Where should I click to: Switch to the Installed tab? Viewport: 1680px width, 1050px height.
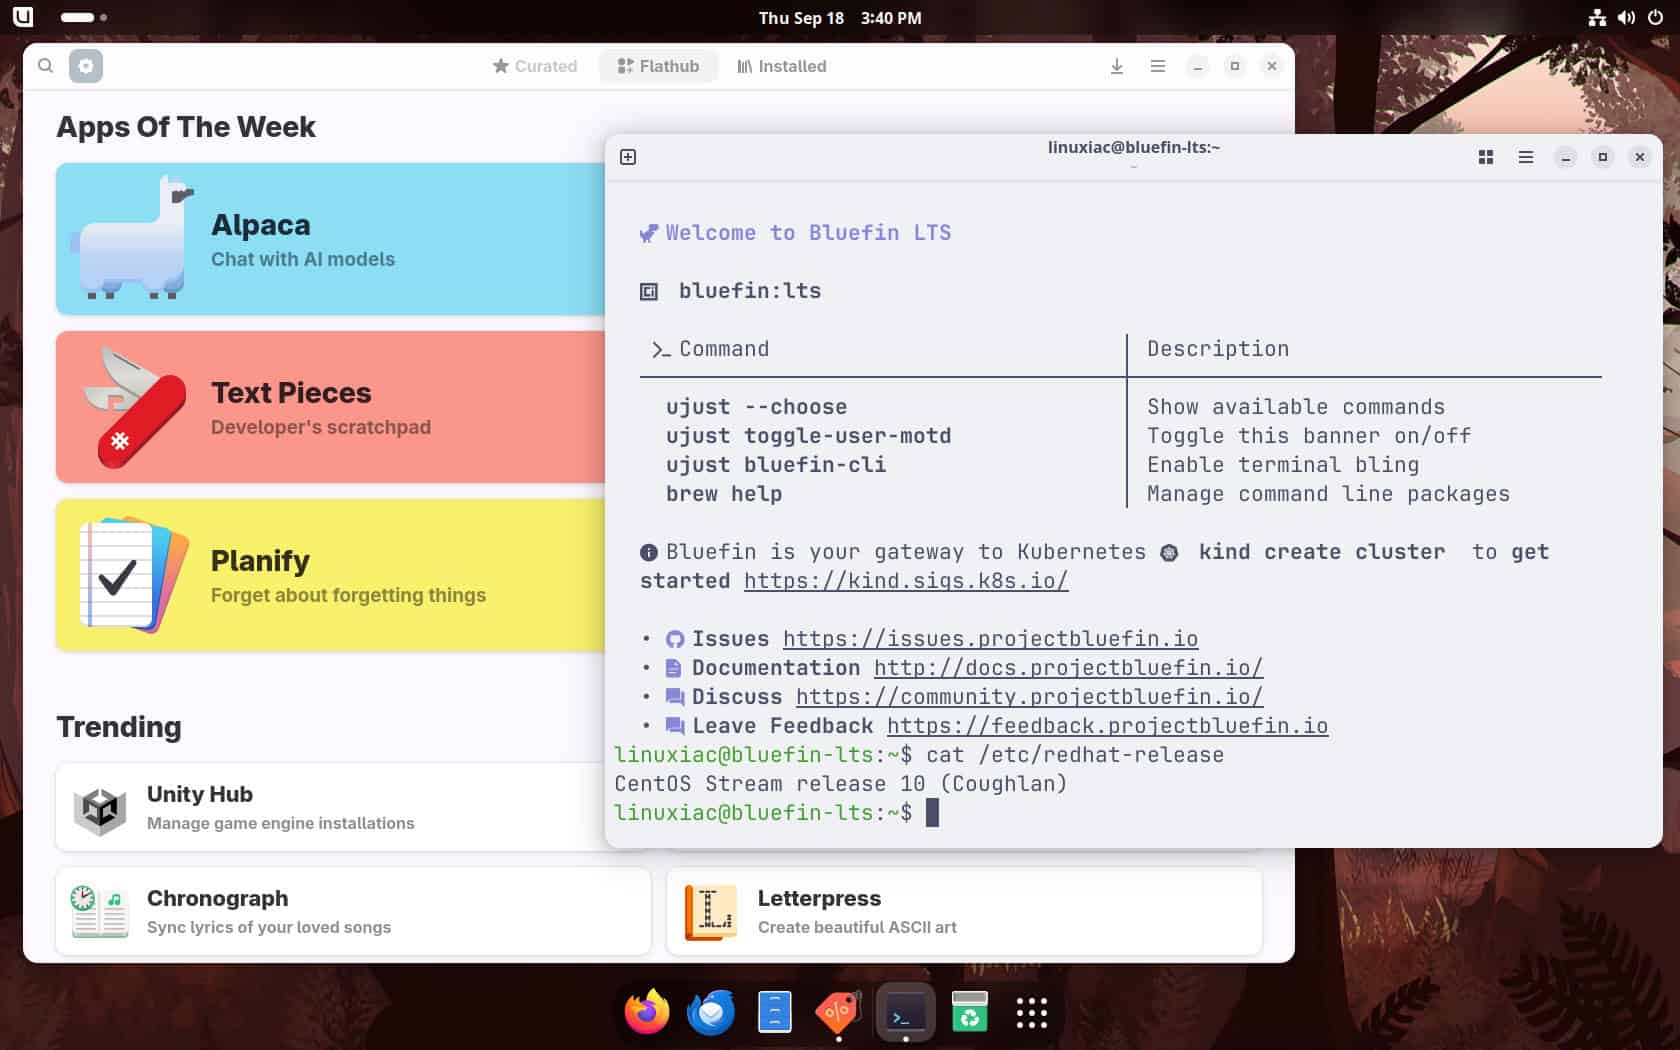pos(781,66)
